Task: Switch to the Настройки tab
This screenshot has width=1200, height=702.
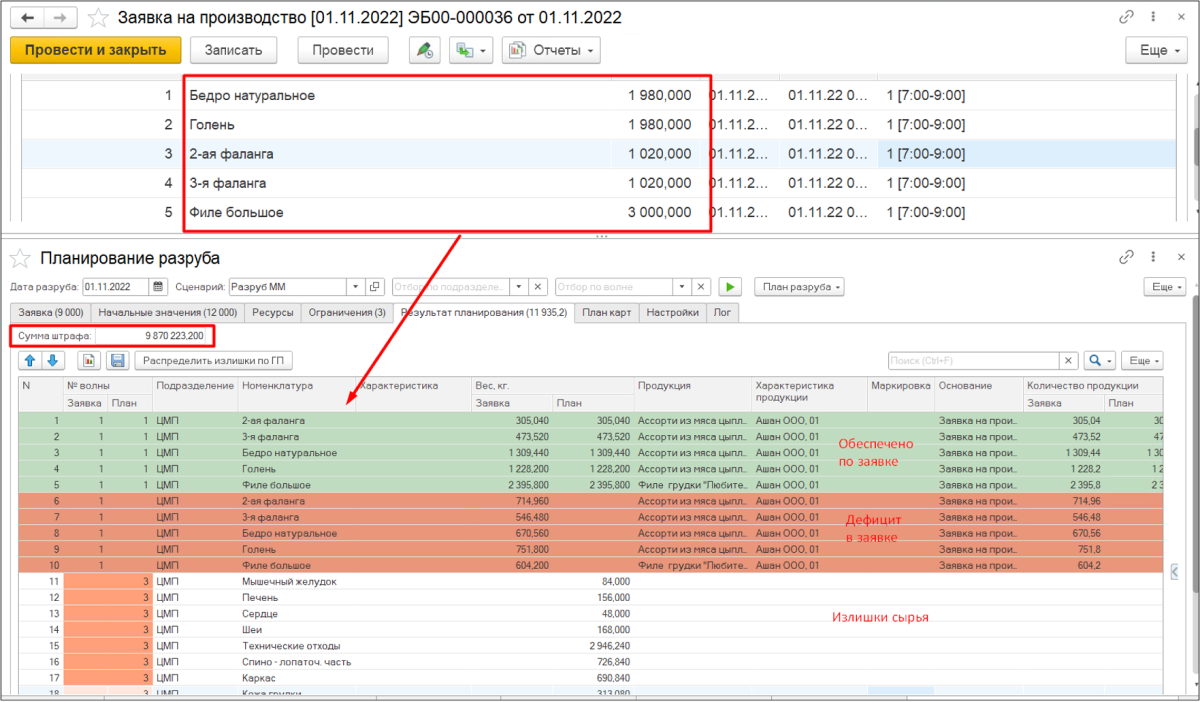Action: (x=672, y=313)
